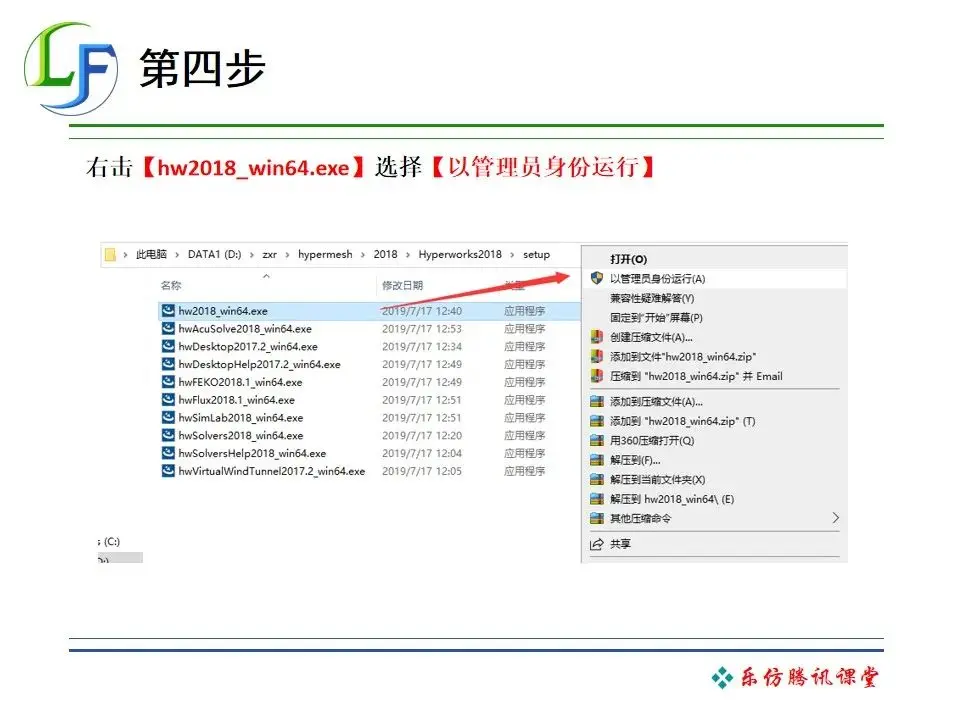The image size is (960, 720).
Task: Select the hwVirtualWindTunnel2017.2_win64.exe file icon
Action: point(168,471)
